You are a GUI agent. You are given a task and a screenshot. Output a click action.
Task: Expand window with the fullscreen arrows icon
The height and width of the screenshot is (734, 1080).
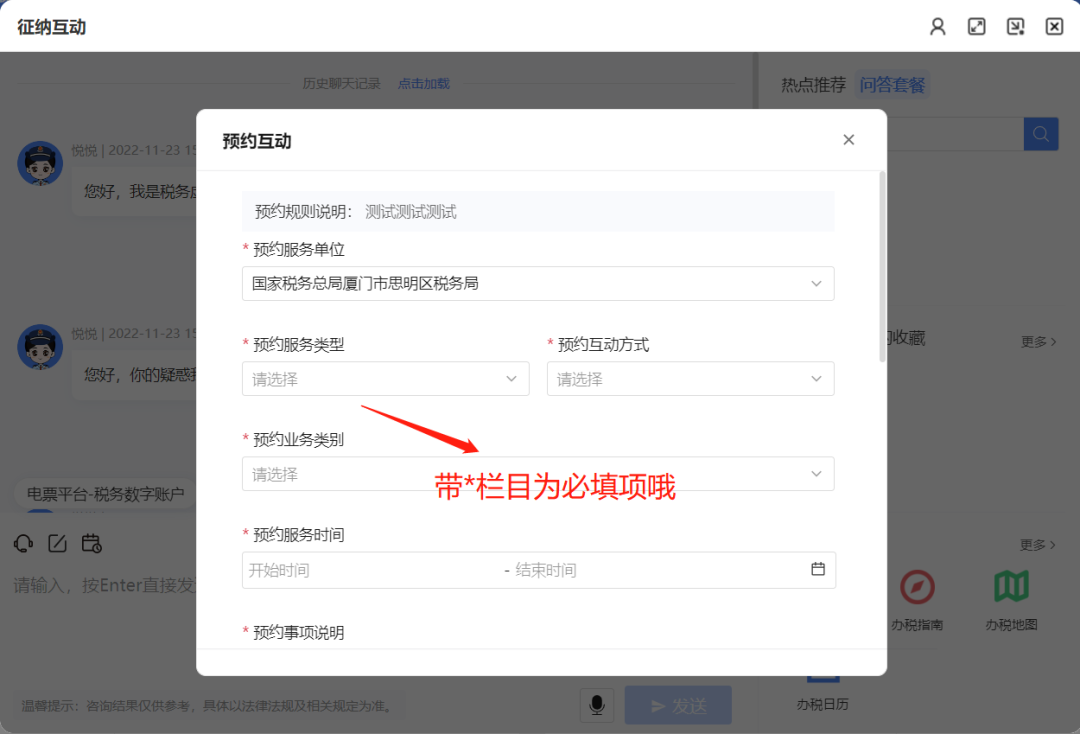977,27
